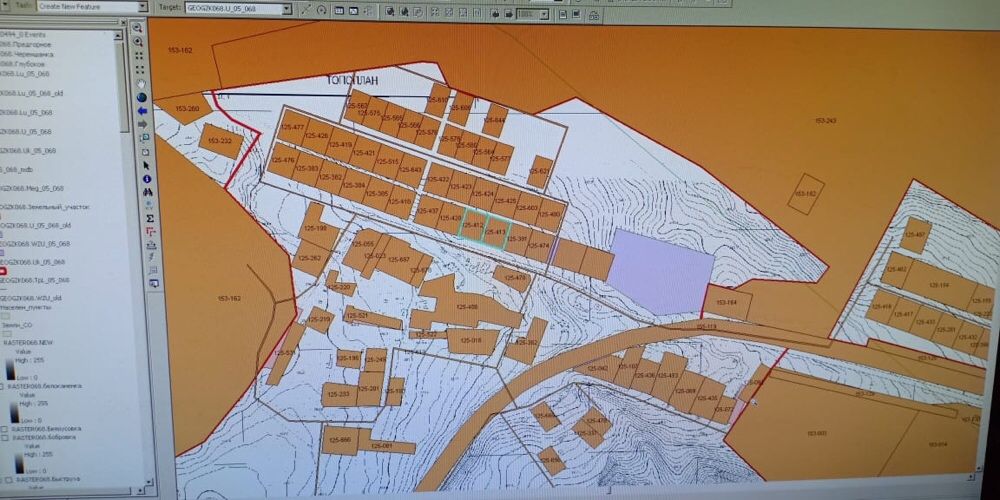Select layer GEOGZK068.Tpl_05_068
Image resolution: width=1000 pixels, height=500 pixels.
tap(35, 281)
